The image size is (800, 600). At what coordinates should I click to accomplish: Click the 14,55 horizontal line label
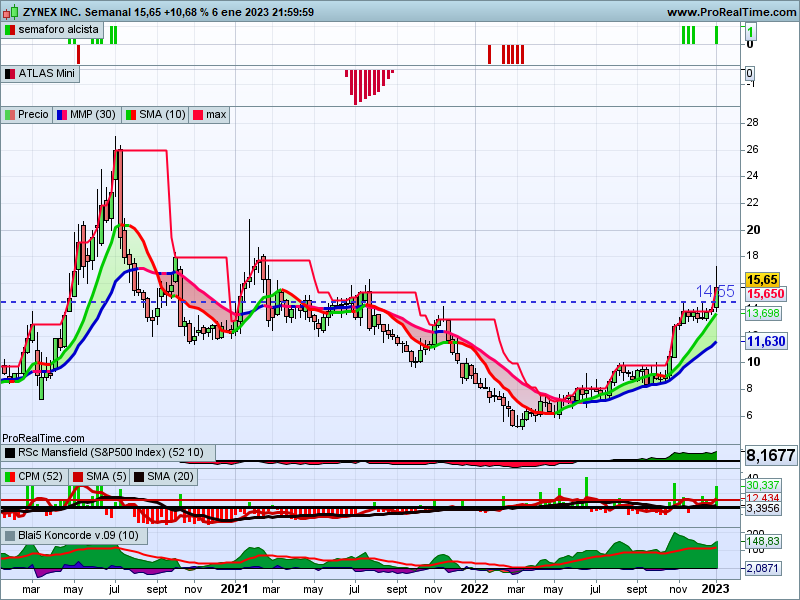715,292
